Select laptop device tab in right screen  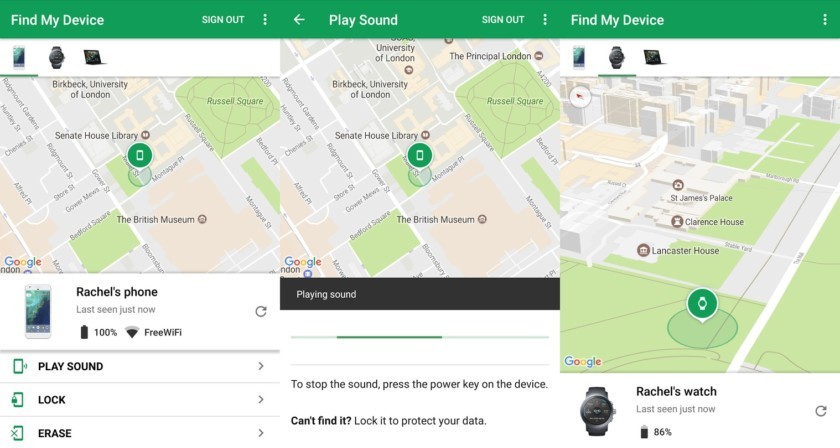pyautogui.click(x=654, y=57)
